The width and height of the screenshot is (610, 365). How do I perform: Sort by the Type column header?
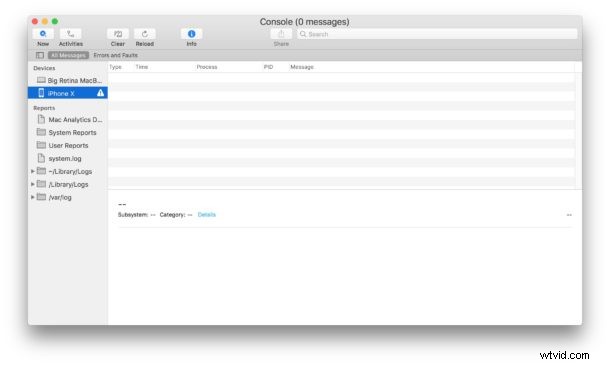(x=116, y=67)
